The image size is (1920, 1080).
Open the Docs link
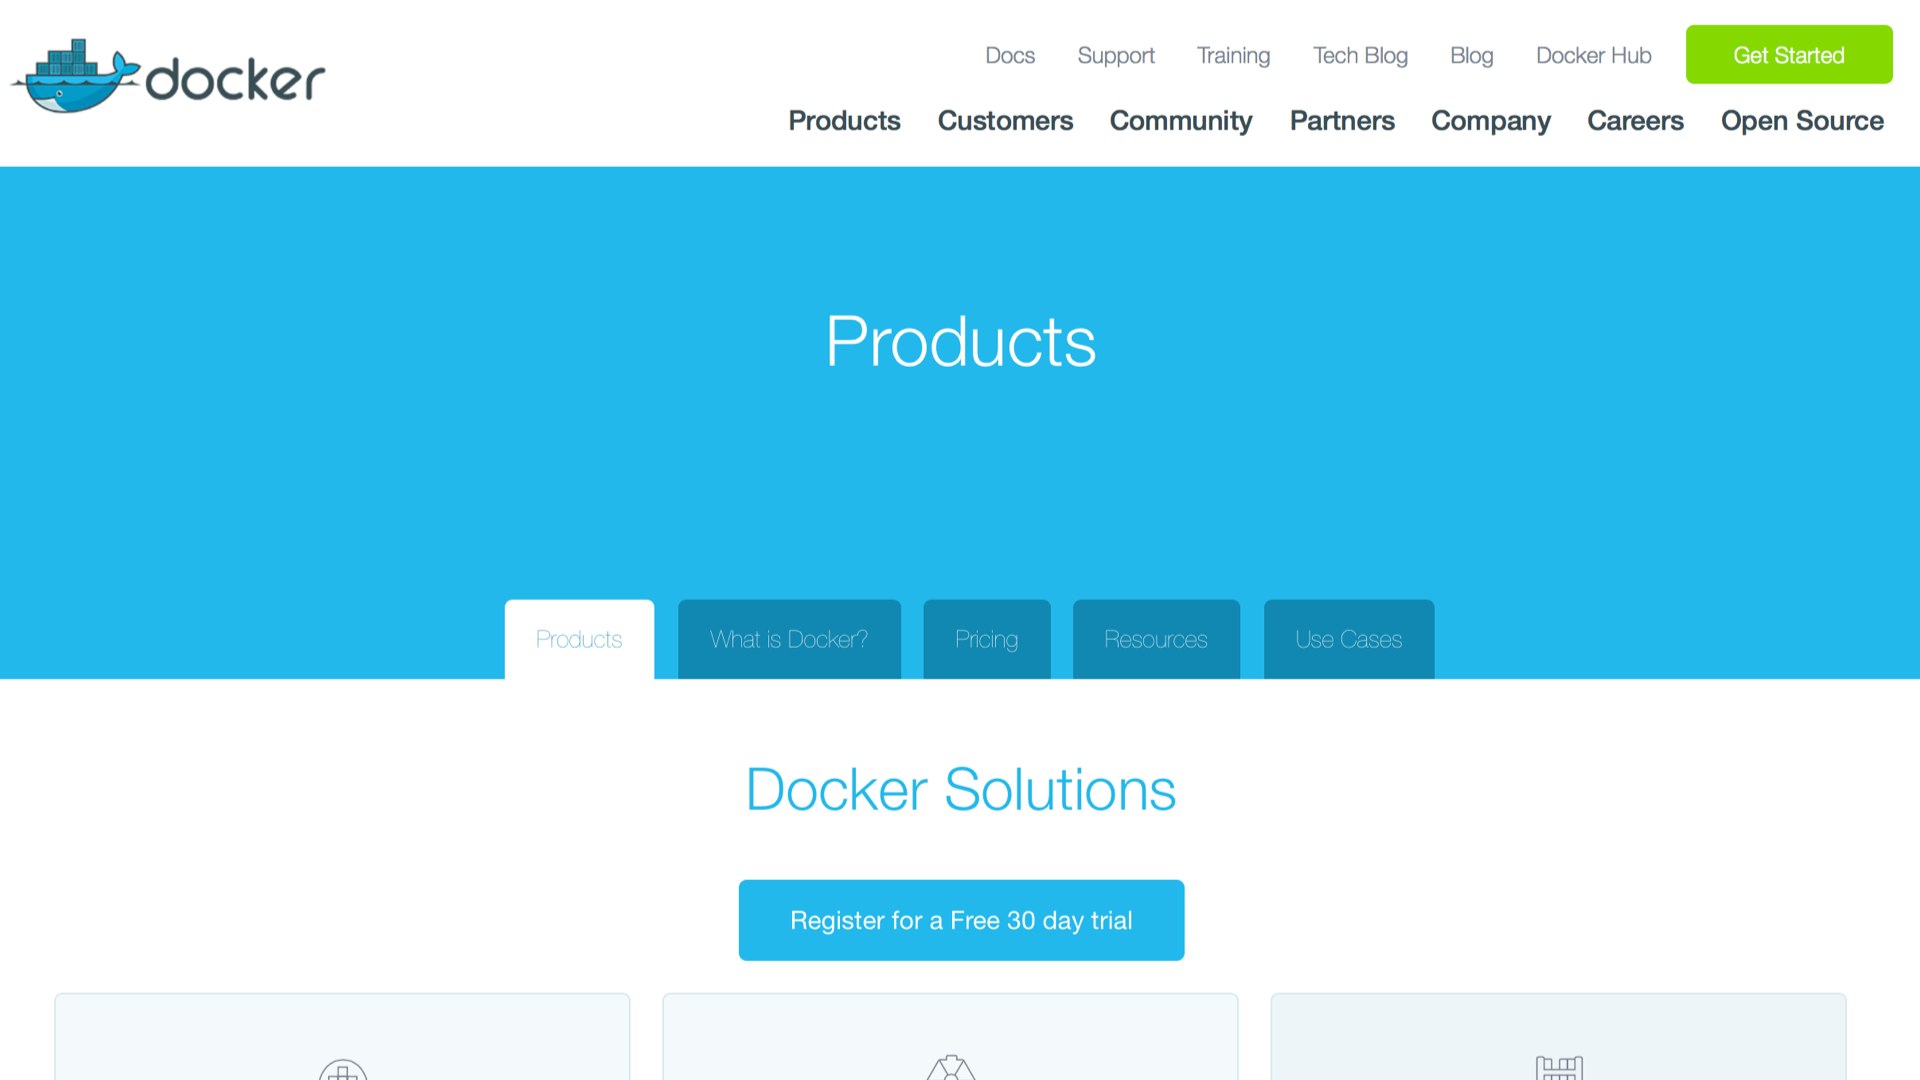(1010, 55)
